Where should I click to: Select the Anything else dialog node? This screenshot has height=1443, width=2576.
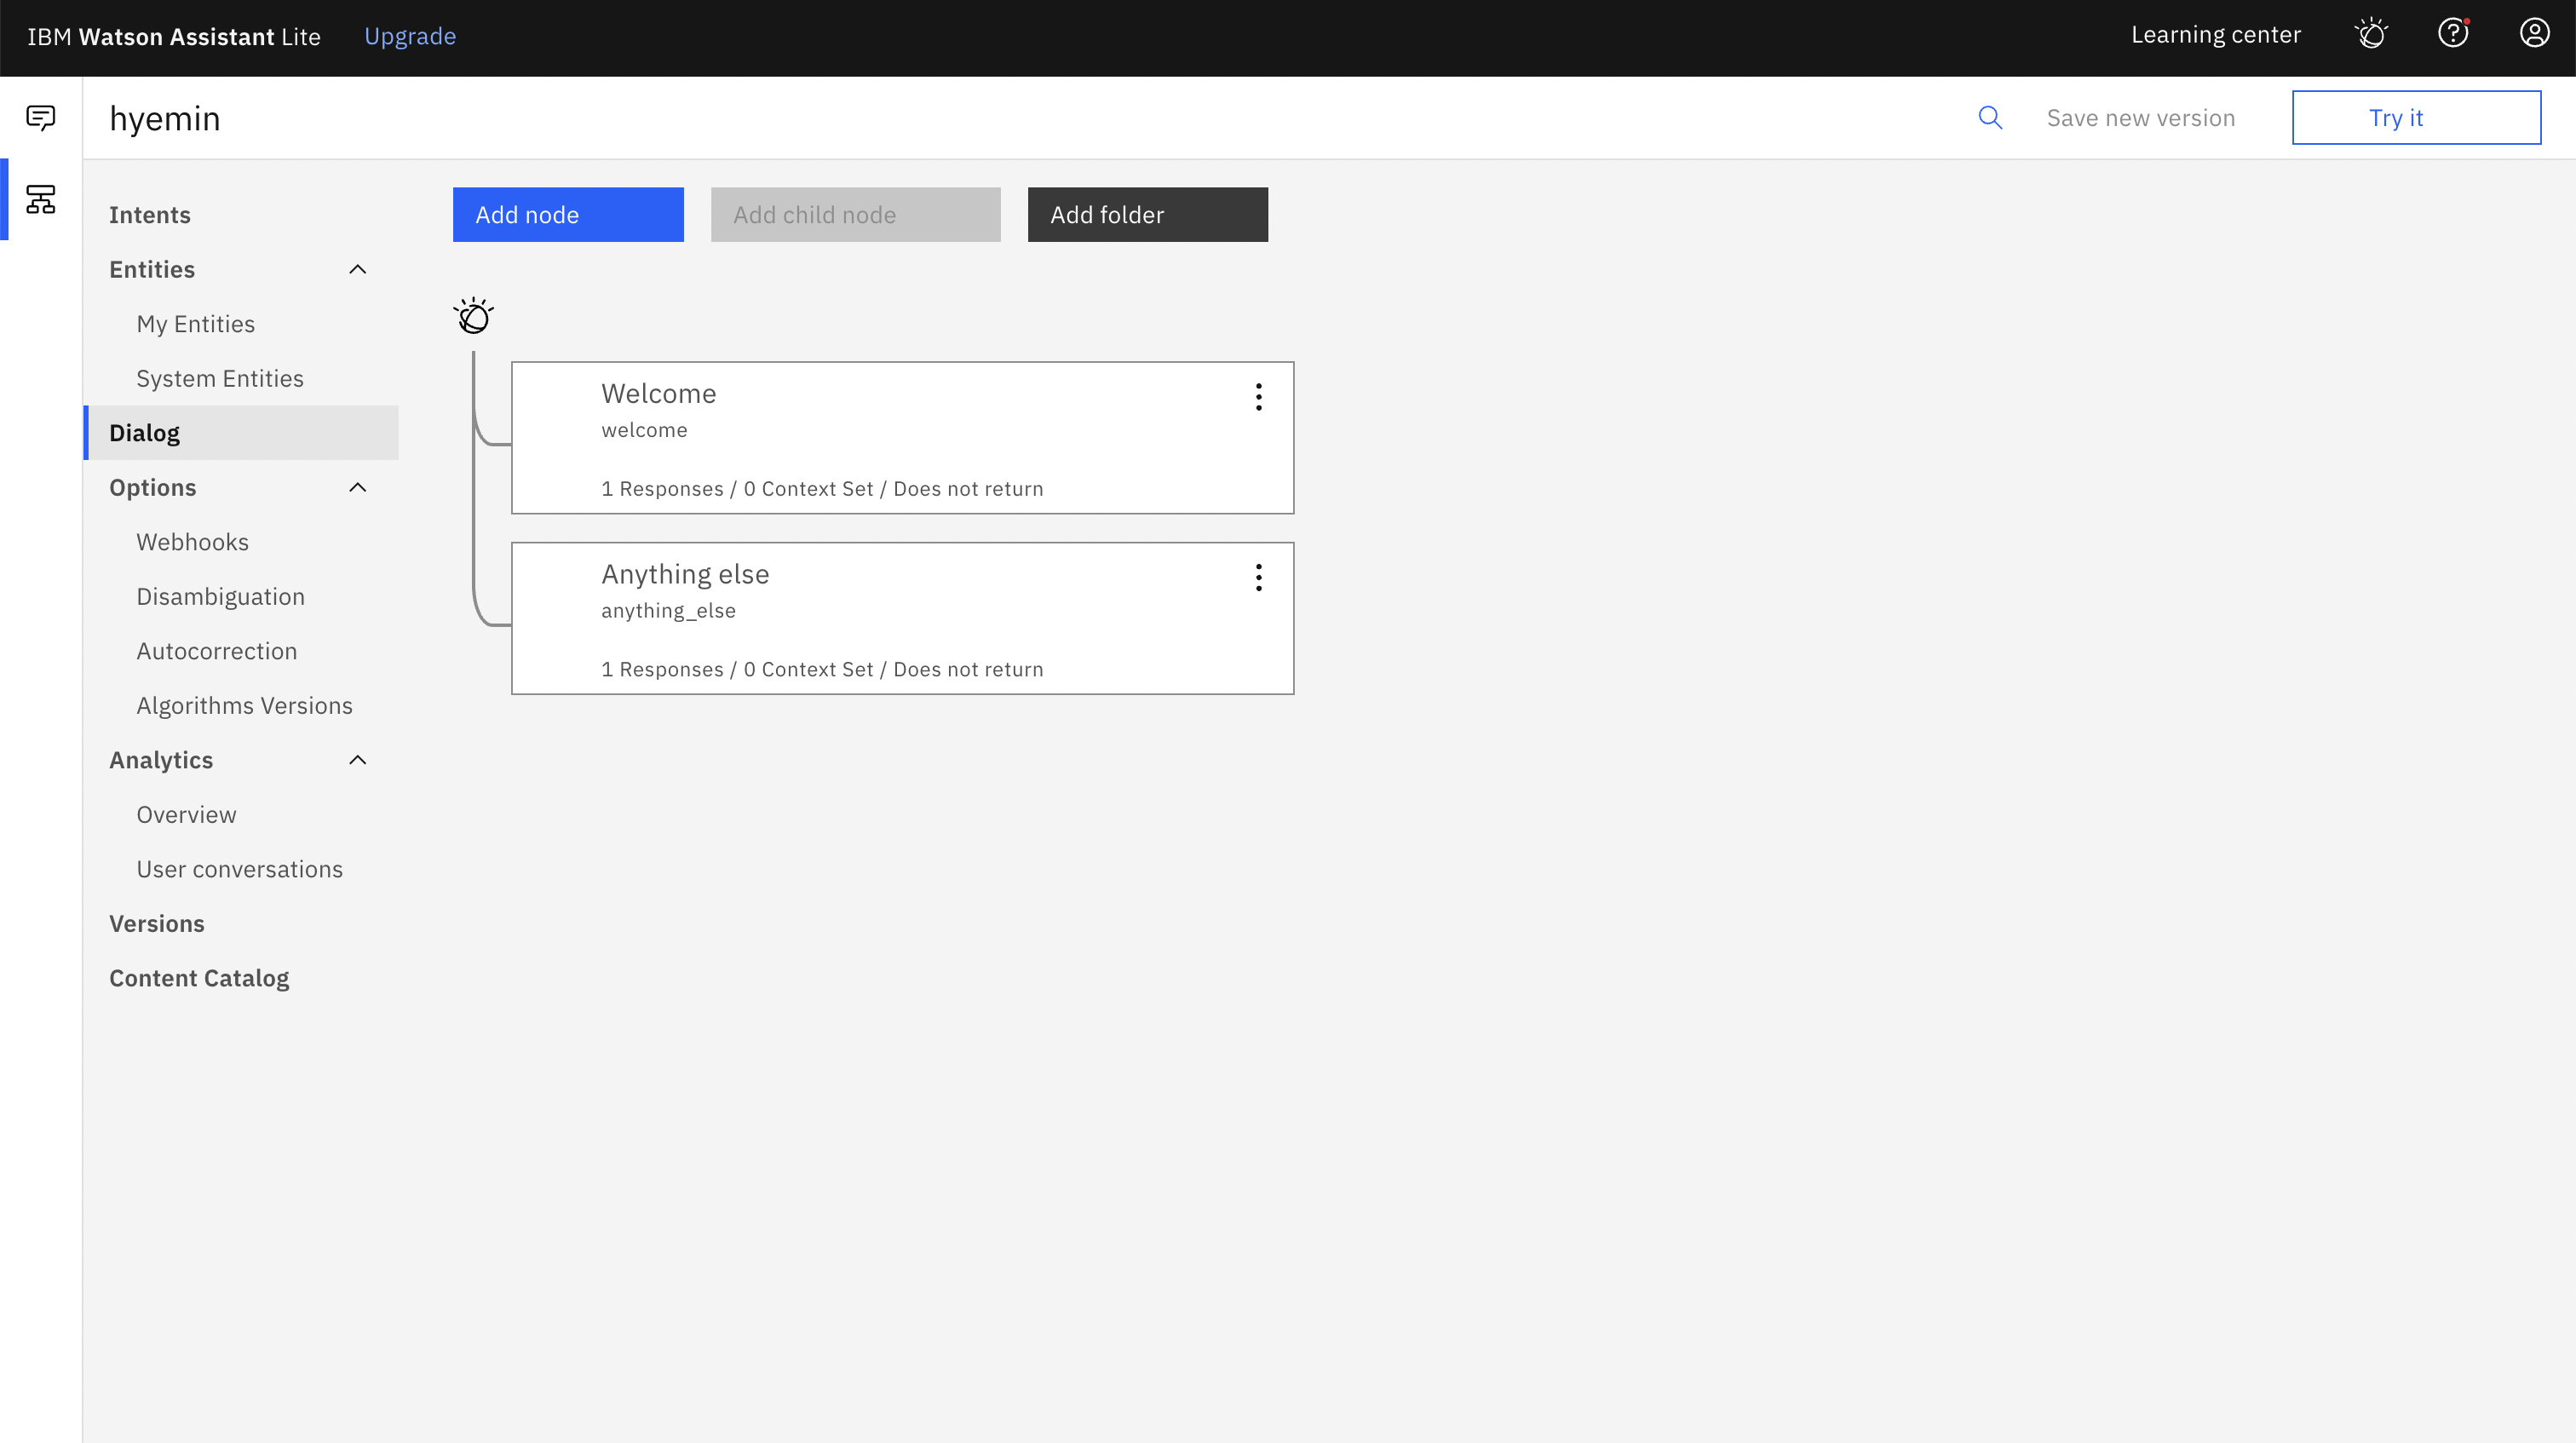pos(902,618)
